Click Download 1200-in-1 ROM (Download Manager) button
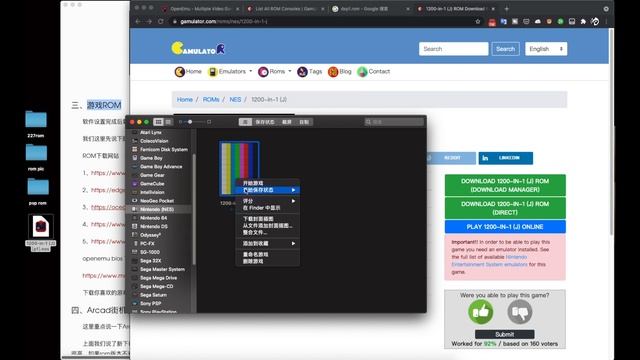 coord(505,185)
